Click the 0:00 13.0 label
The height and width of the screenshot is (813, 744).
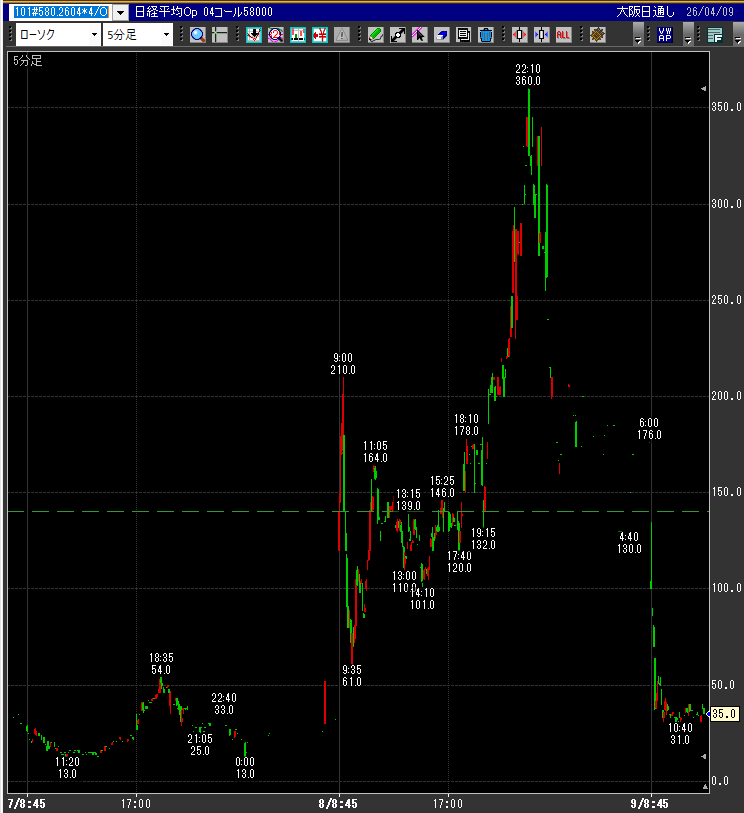[x=245, y=768]
